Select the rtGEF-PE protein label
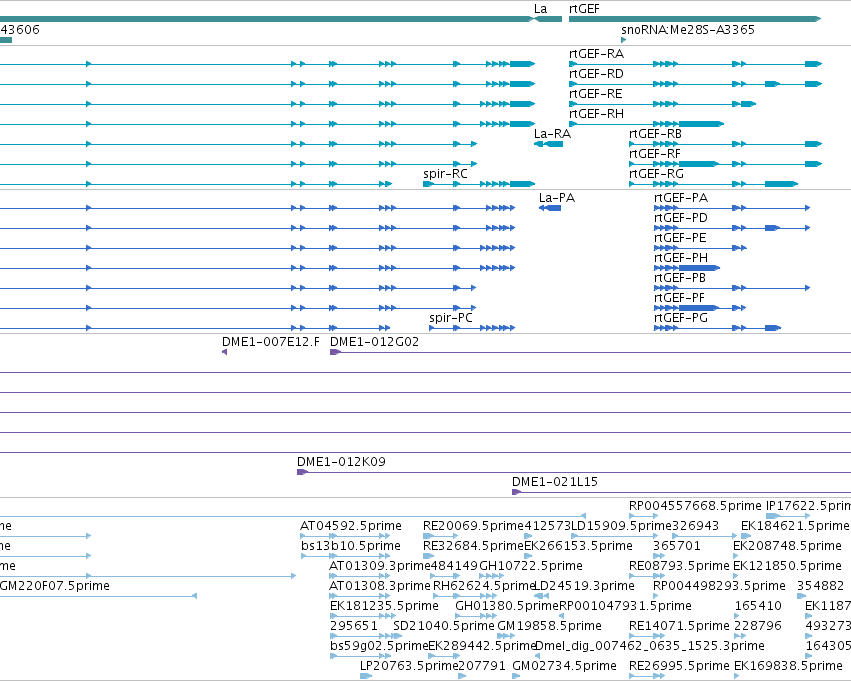Screen dimensions: 851x681 (x=680, y=238)
